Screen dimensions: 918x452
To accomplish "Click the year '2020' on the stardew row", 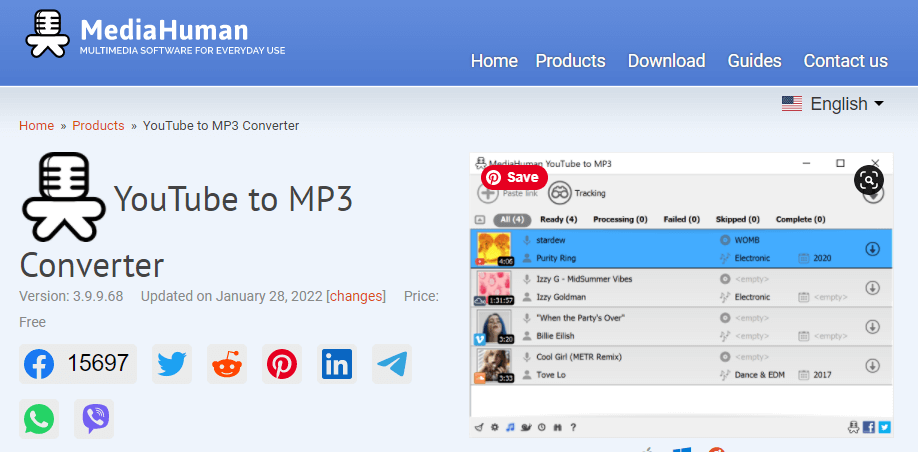I will click(x=822, y=258).
